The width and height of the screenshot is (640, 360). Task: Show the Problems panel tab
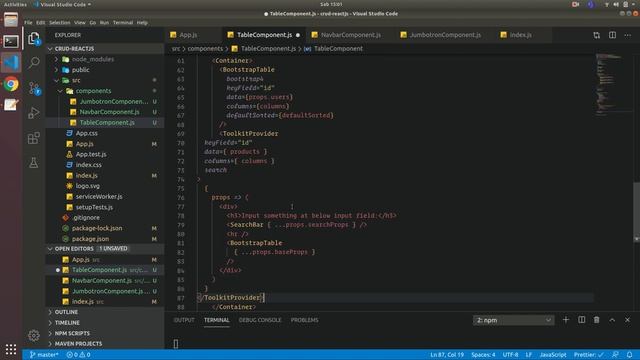[x=304, y=320]
